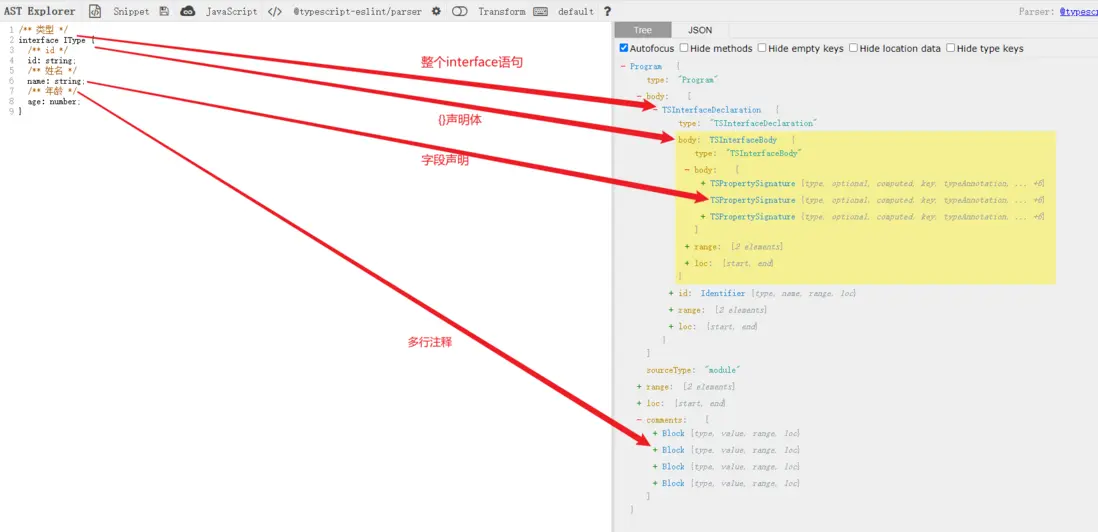Image resolution: width=1098 pixels, height=532 pixels.
Task: Place cursor on 'id: string;' line
Action: 51,61
